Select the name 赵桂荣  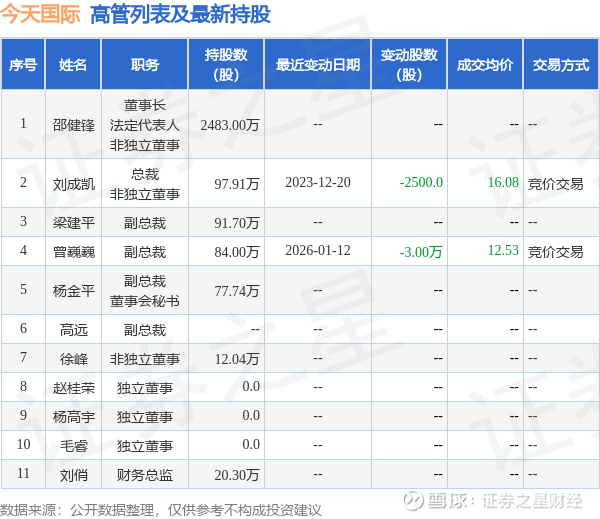click(73, 388)
